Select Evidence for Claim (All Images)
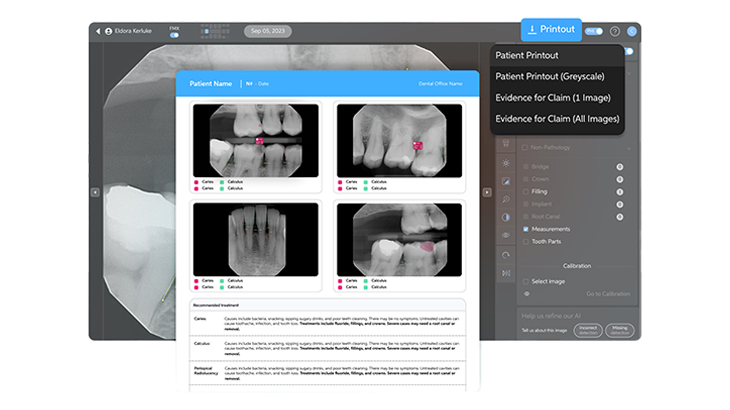730x410 pixels. 555,119
